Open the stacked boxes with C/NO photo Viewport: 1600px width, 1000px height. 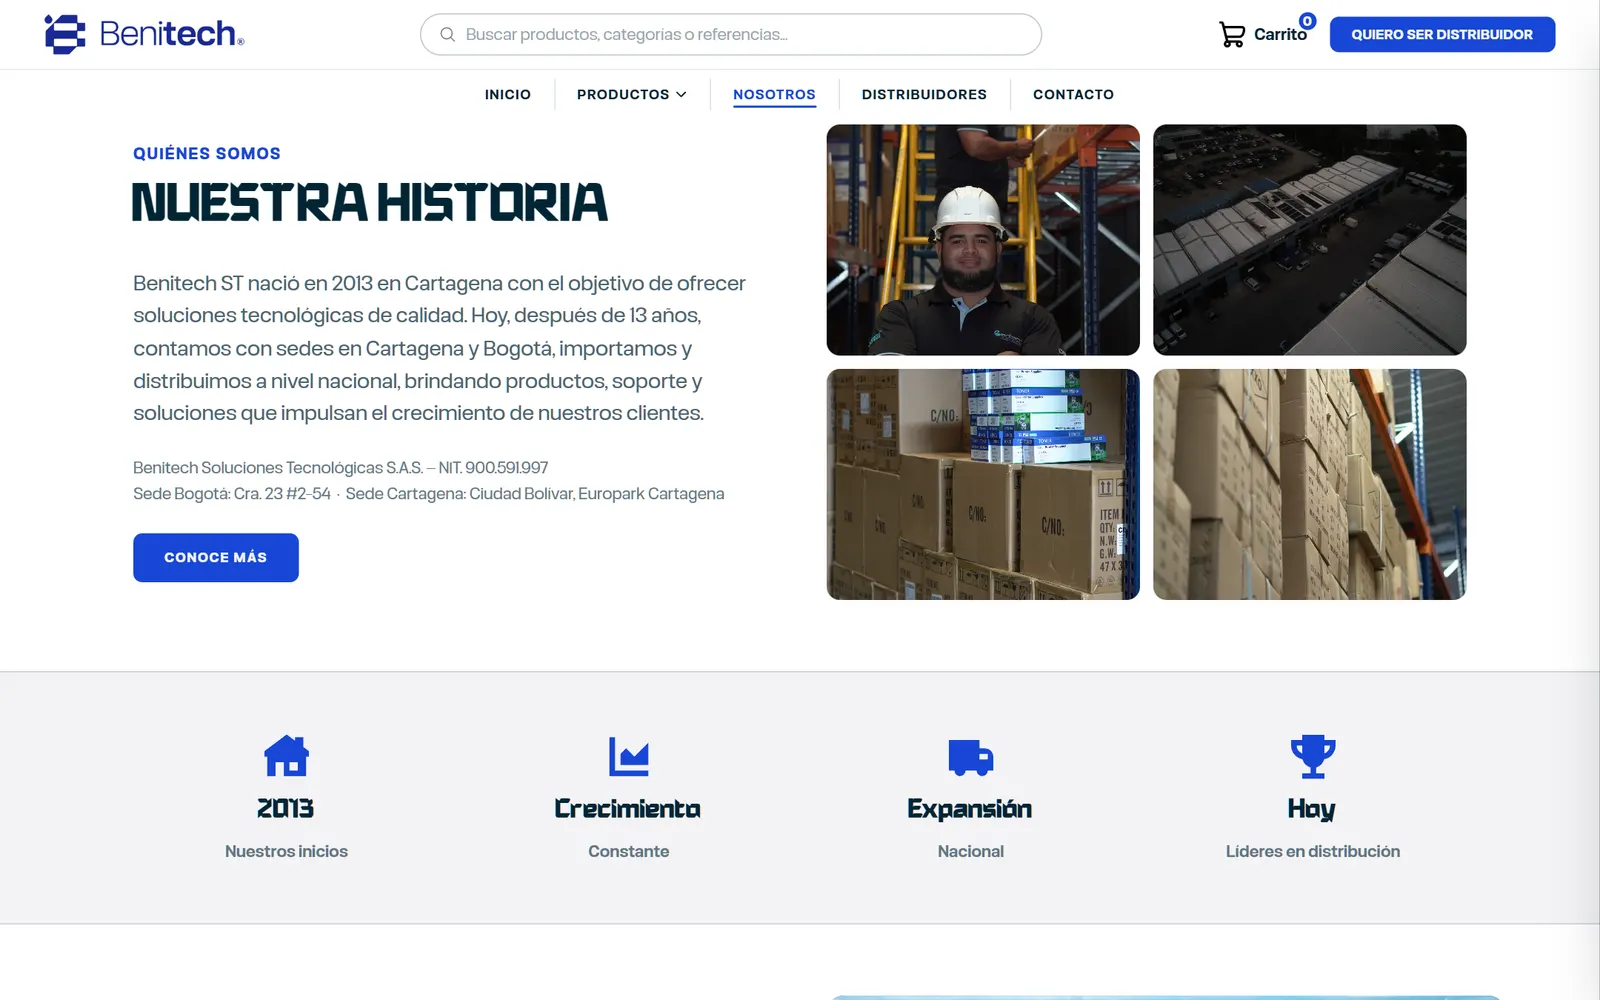click(983, 485)
